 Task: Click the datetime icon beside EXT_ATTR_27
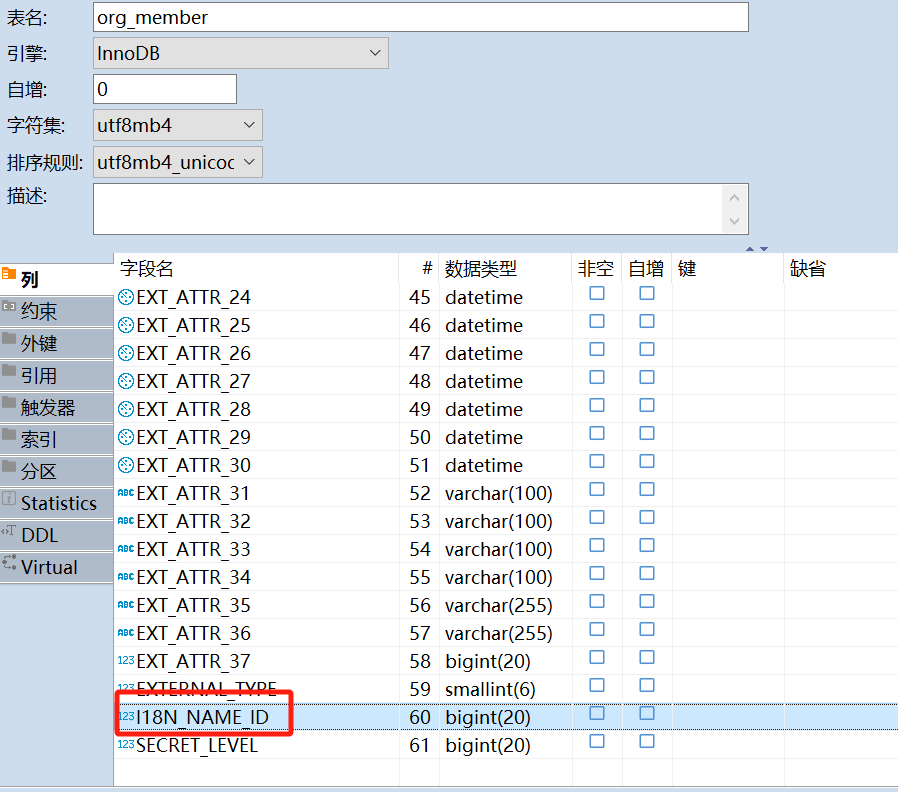(125, 381)
